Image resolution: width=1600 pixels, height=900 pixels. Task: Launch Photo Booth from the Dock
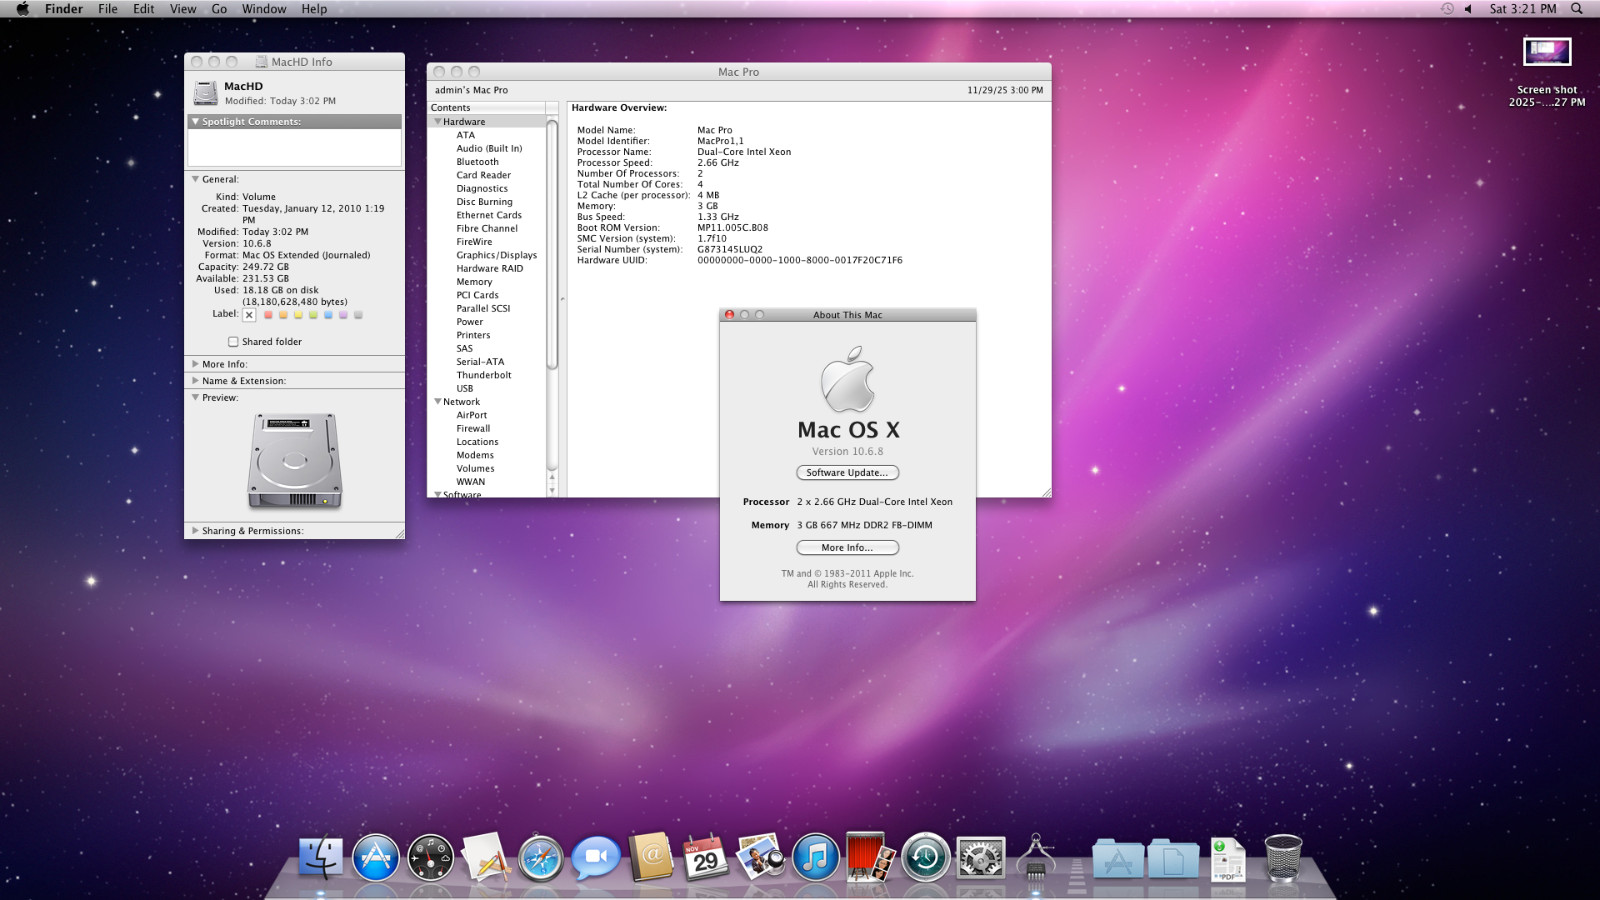(870, 857)
